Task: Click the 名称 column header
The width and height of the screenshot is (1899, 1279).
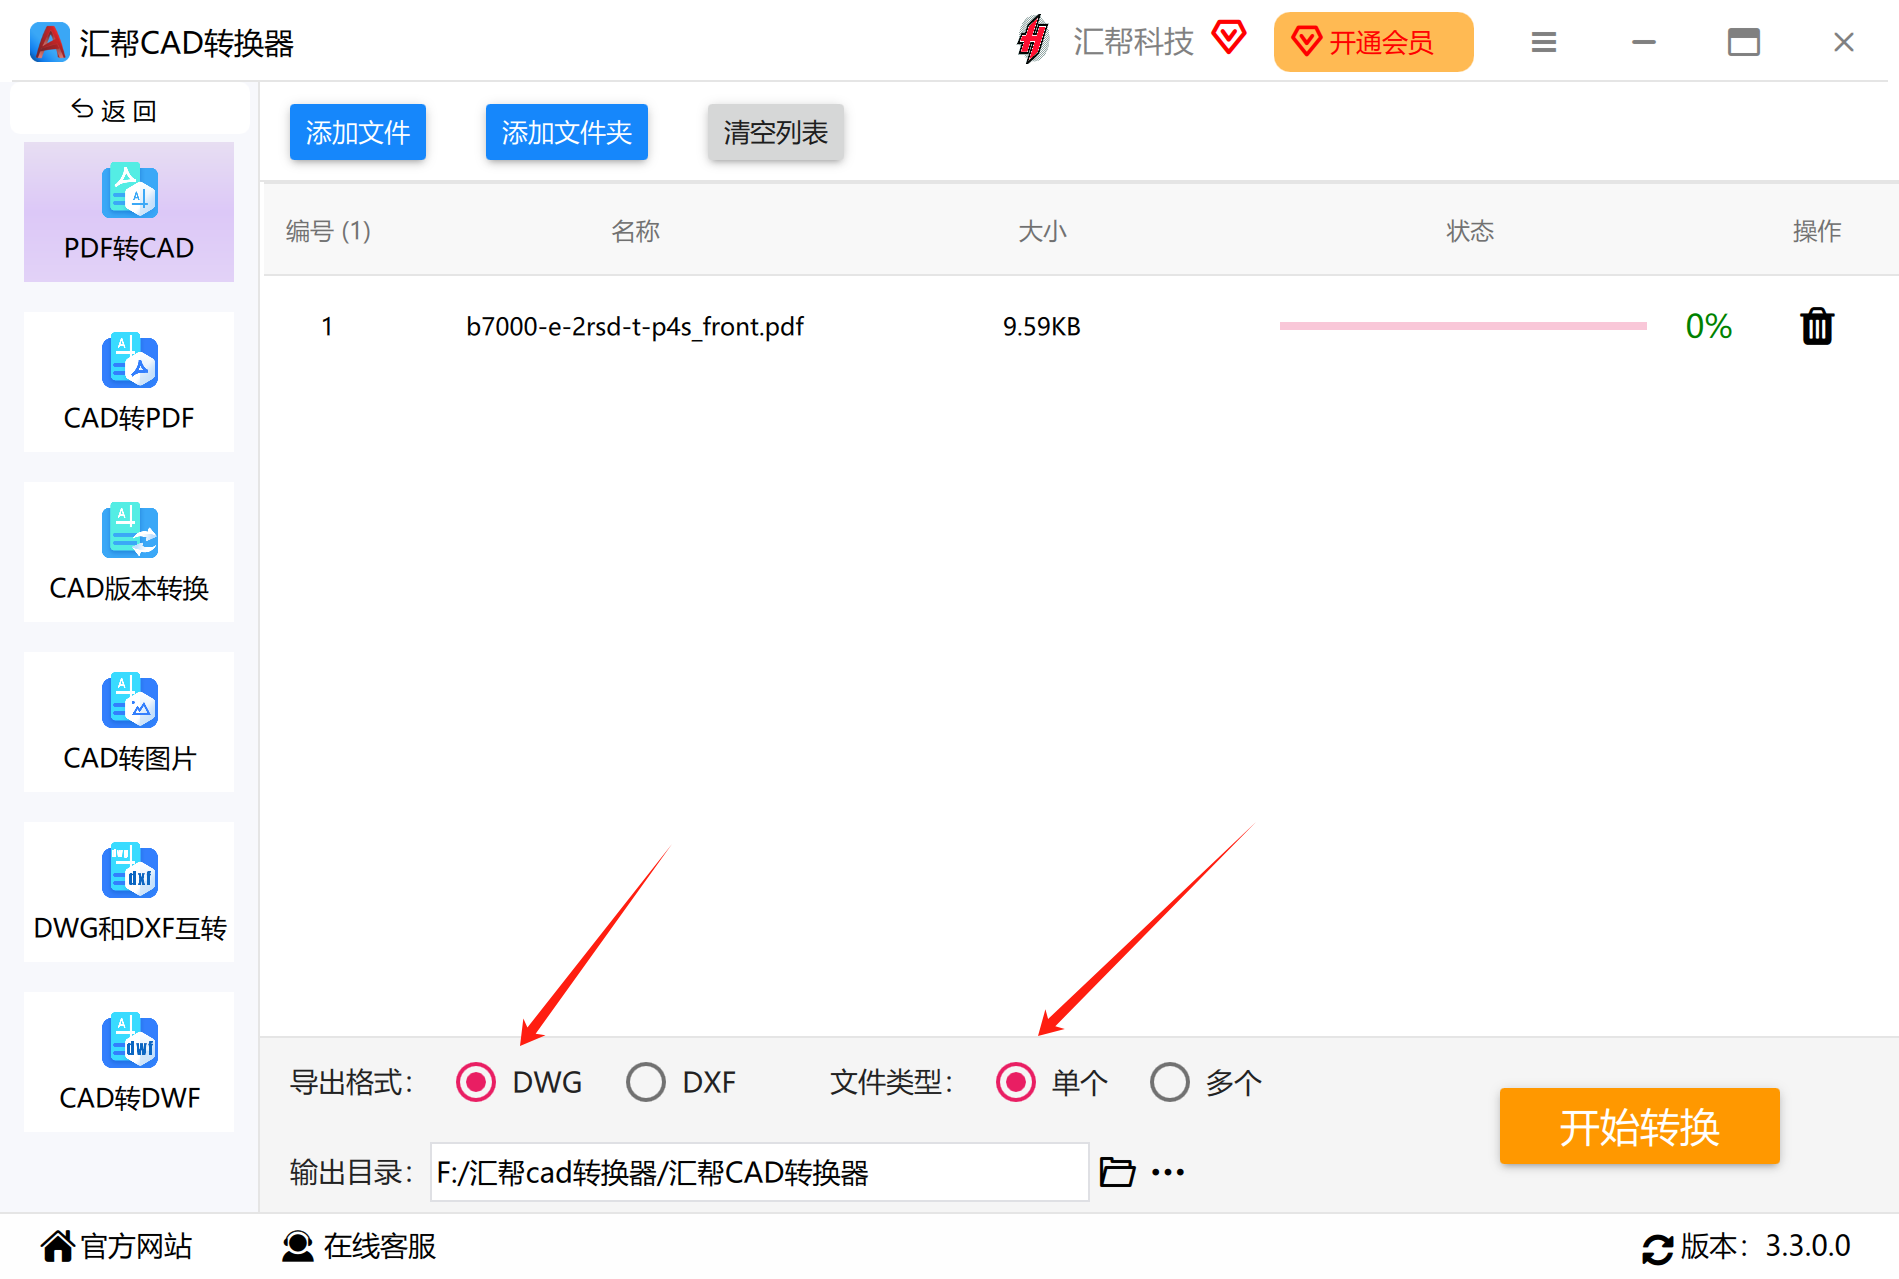Action: click(636, 231)
